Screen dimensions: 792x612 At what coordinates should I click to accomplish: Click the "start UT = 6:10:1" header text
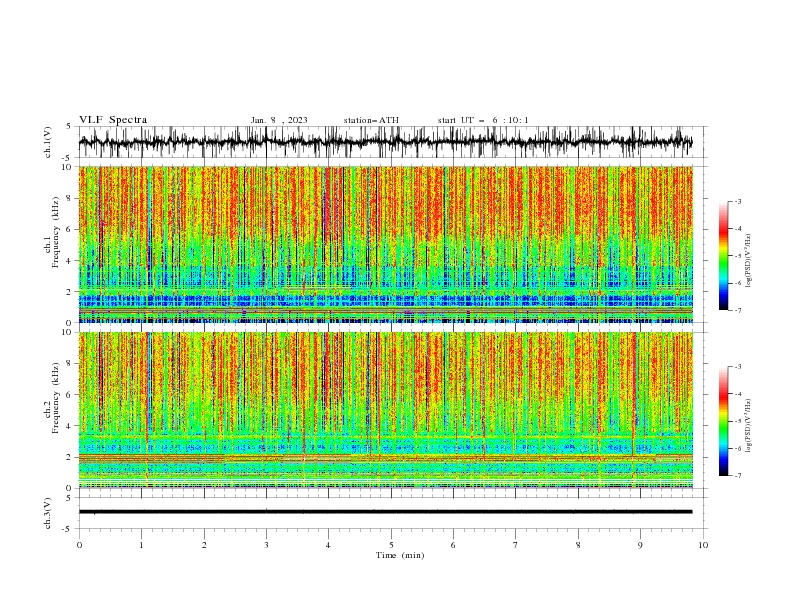[x=483, y=120]
